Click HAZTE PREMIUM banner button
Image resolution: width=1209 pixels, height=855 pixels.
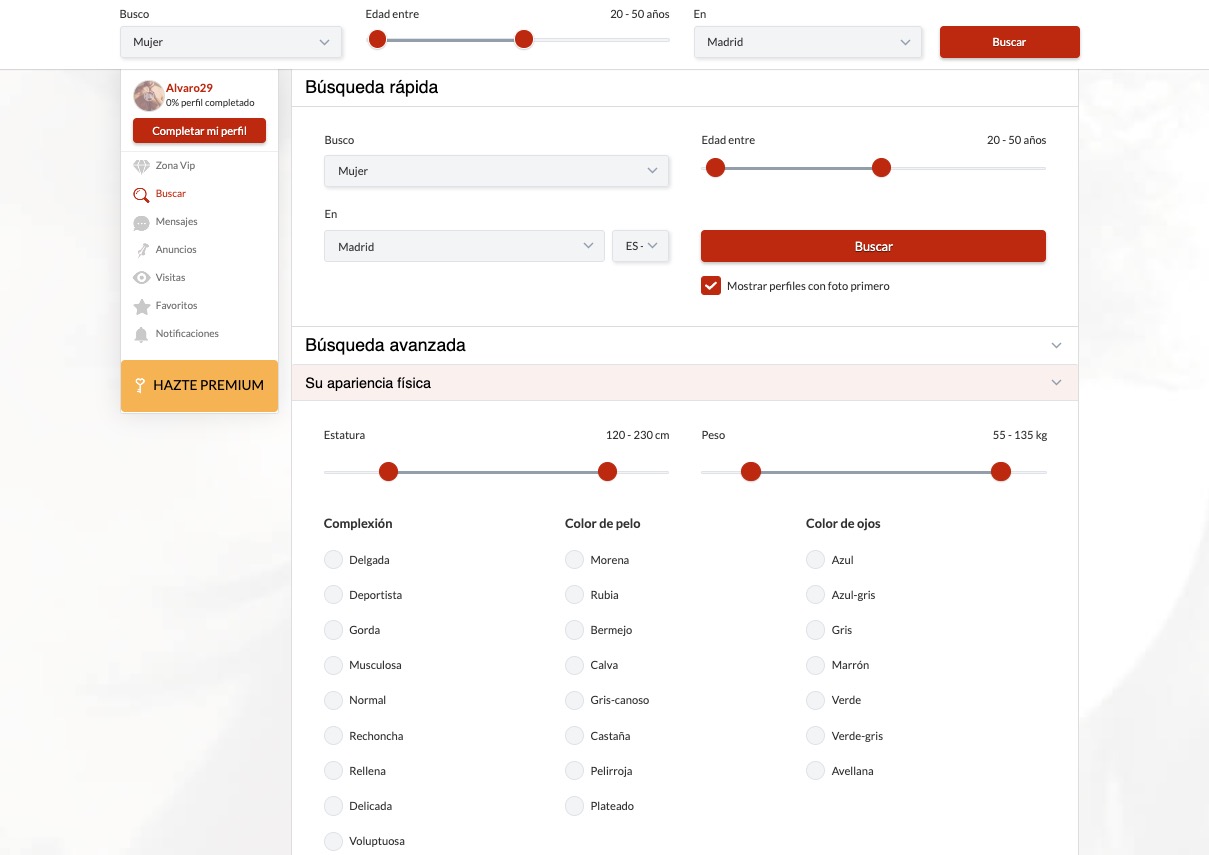pos(200,385)
